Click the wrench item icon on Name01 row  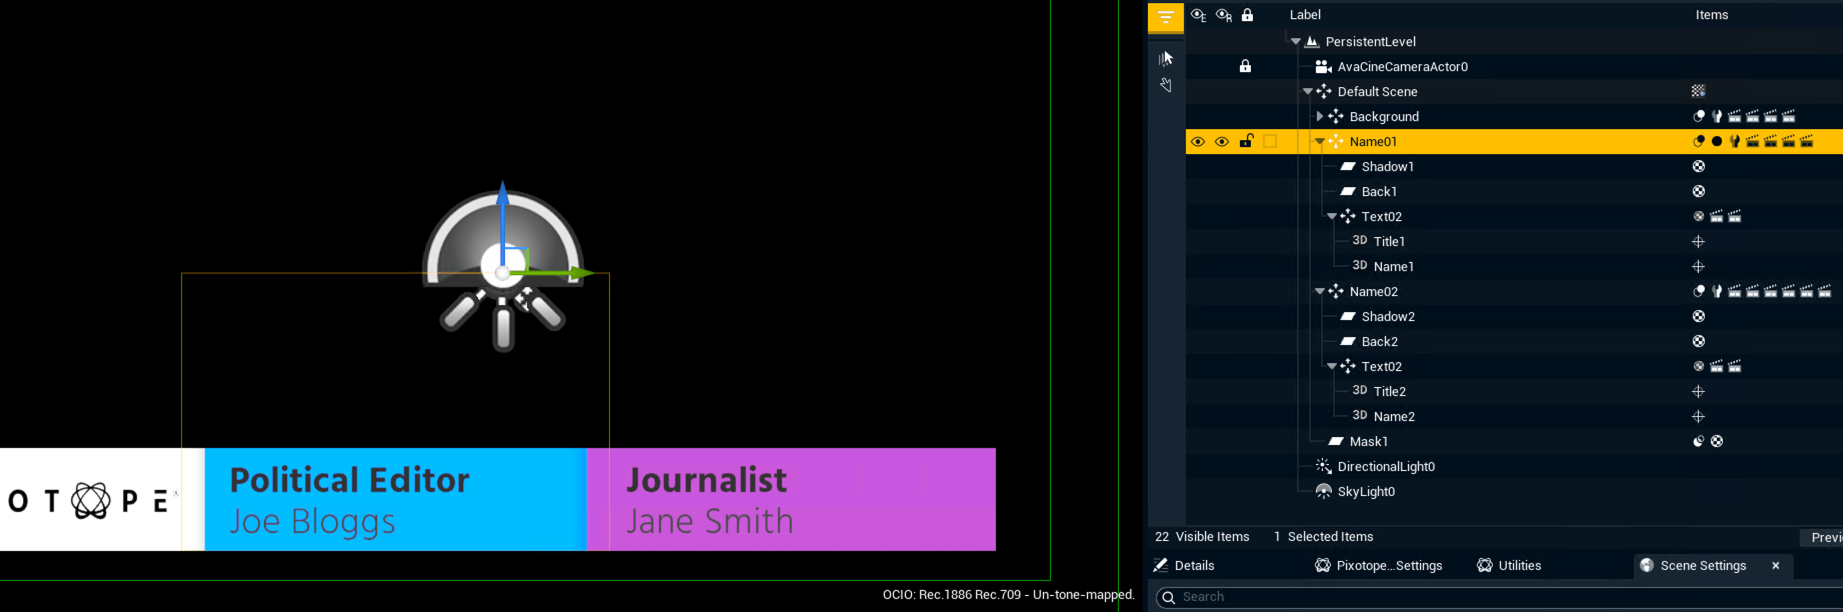pos(1735,141)
